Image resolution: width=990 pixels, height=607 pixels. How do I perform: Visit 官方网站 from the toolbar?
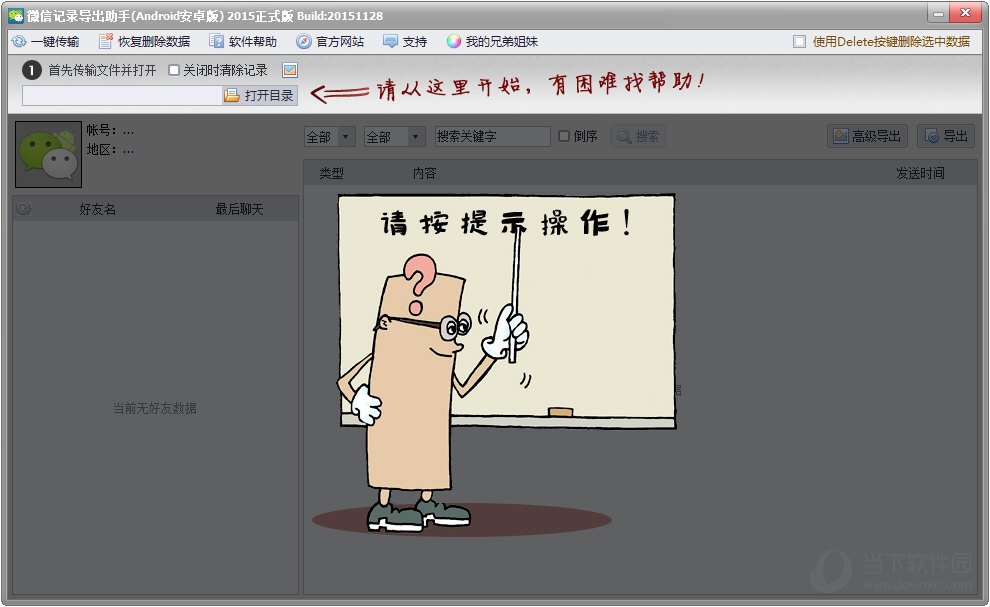tap(330, 42)
